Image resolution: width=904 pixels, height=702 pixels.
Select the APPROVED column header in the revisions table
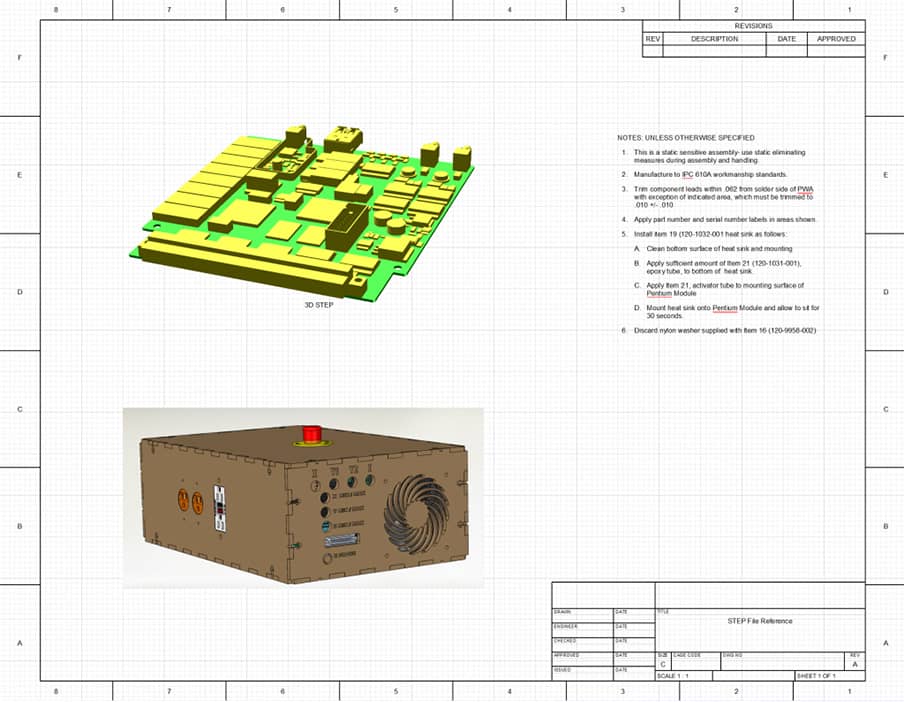click(836, 39)
